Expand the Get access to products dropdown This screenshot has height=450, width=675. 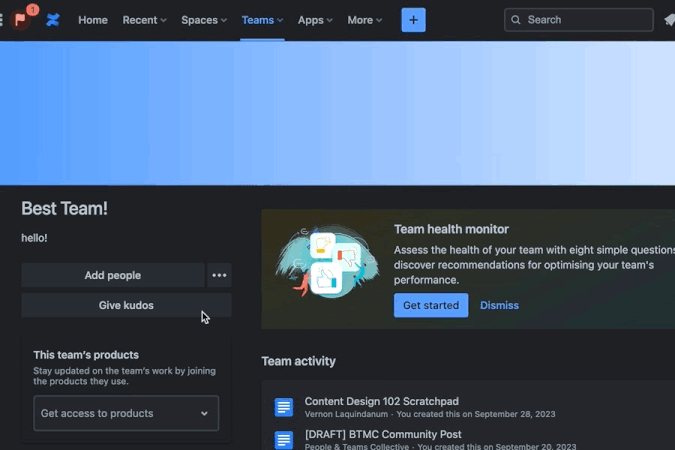[x=126, y=413]
